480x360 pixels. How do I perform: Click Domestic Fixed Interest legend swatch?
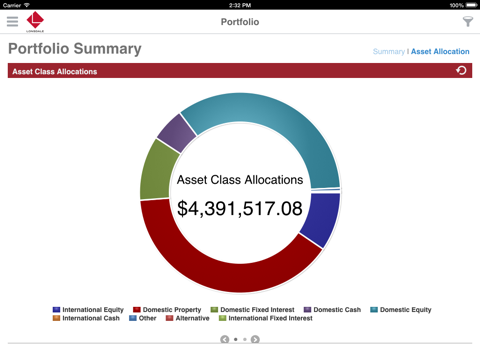[214, 310]
